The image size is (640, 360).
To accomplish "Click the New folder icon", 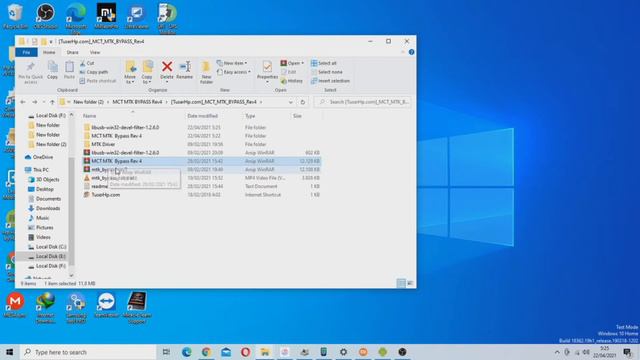I will (x=206, y=67).
